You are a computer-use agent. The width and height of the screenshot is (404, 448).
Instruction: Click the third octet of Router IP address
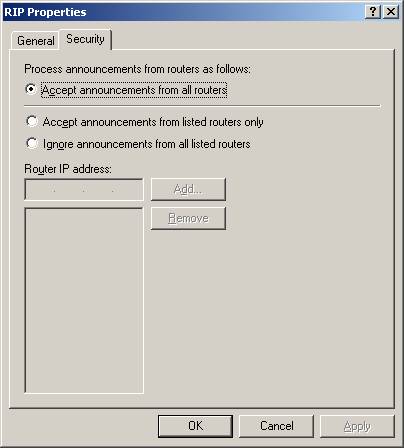pyautogui.click(x=98, y=190)
